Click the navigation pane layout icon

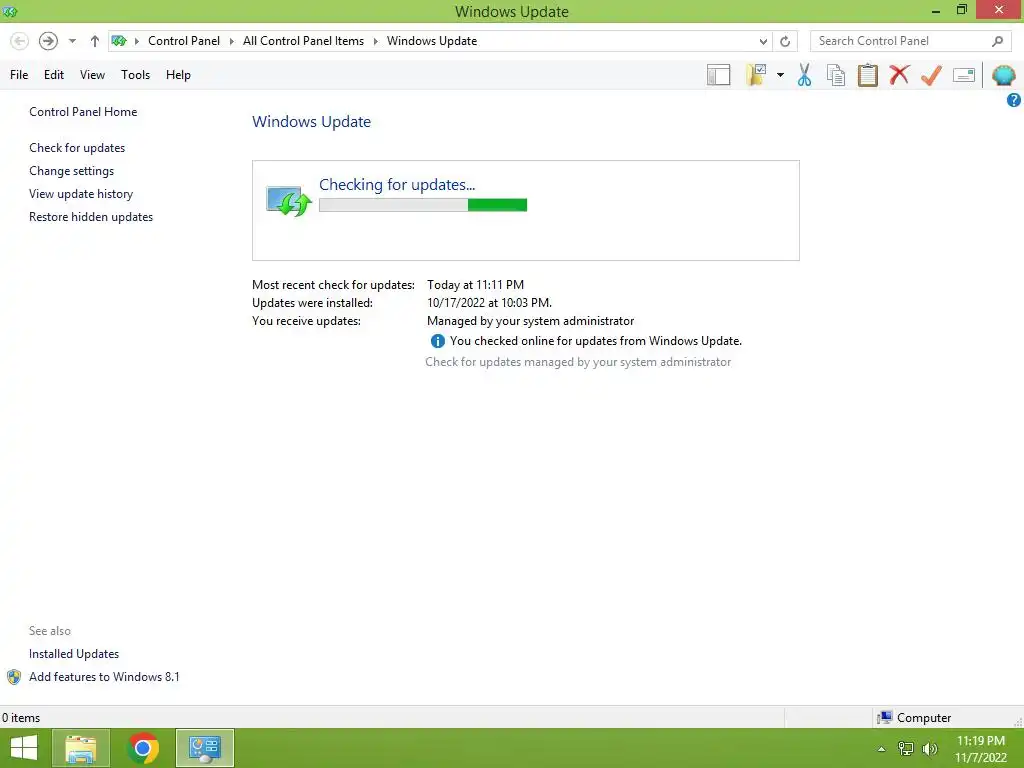point(718,75)
